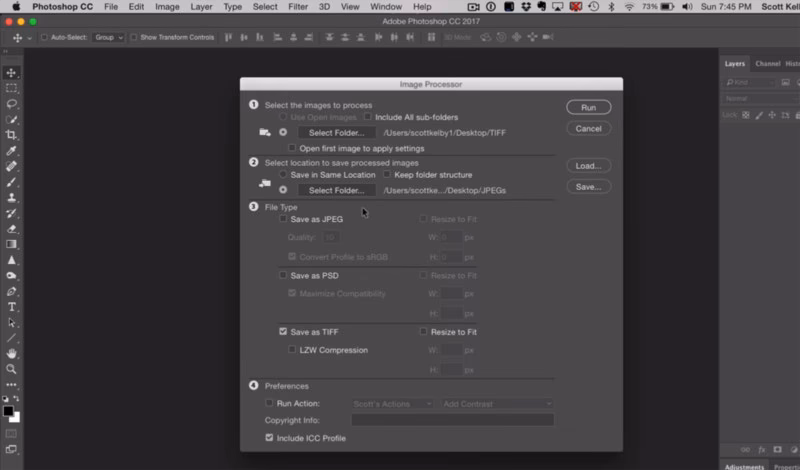Select the Move tool
The height and width of the screenshot is (470, 800).
click(11, 73)
